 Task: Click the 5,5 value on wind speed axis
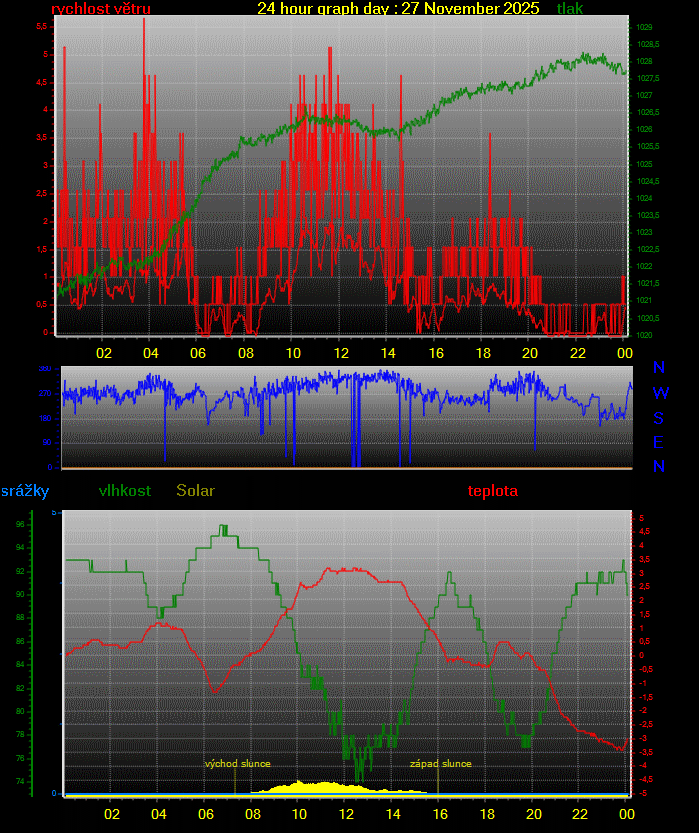pos(41,27)
